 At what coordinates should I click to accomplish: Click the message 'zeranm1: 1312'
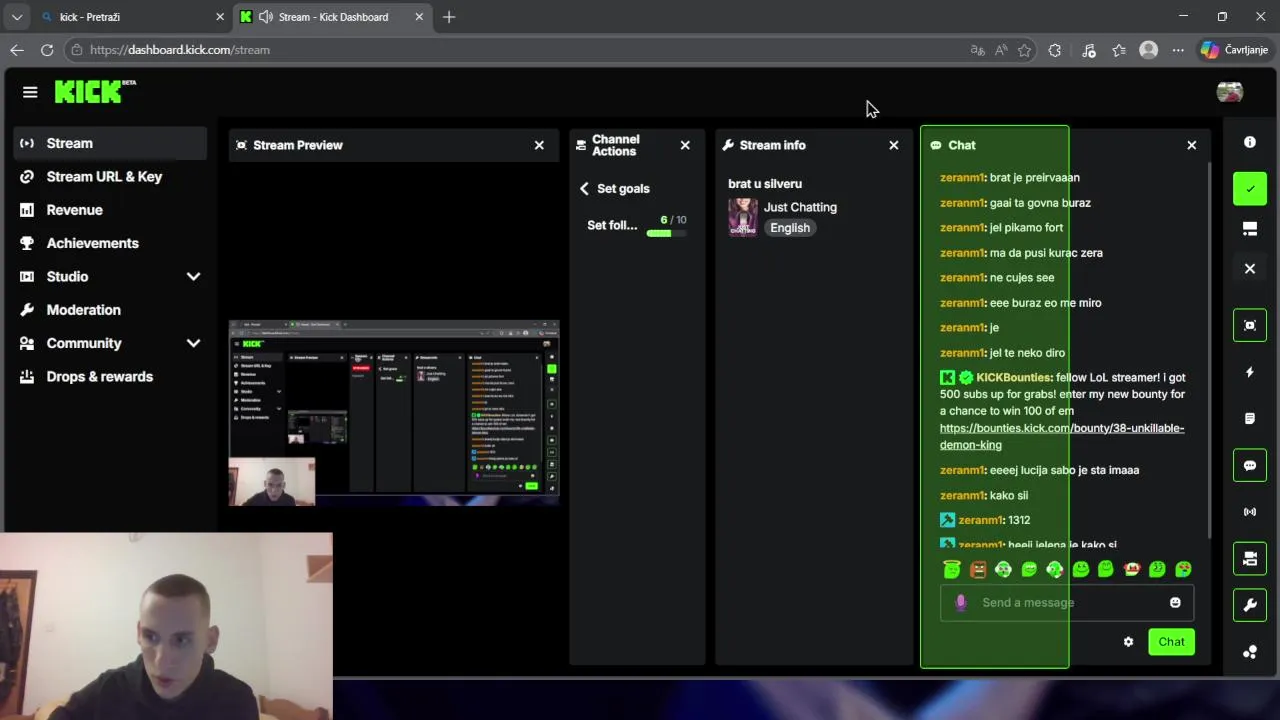(x=985, y=520)
